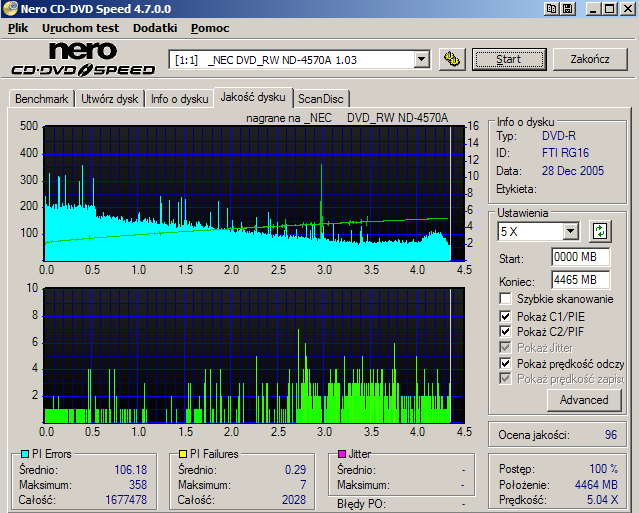
Task: Switch to the ScanDisc tab
Action: coord(321,99)
